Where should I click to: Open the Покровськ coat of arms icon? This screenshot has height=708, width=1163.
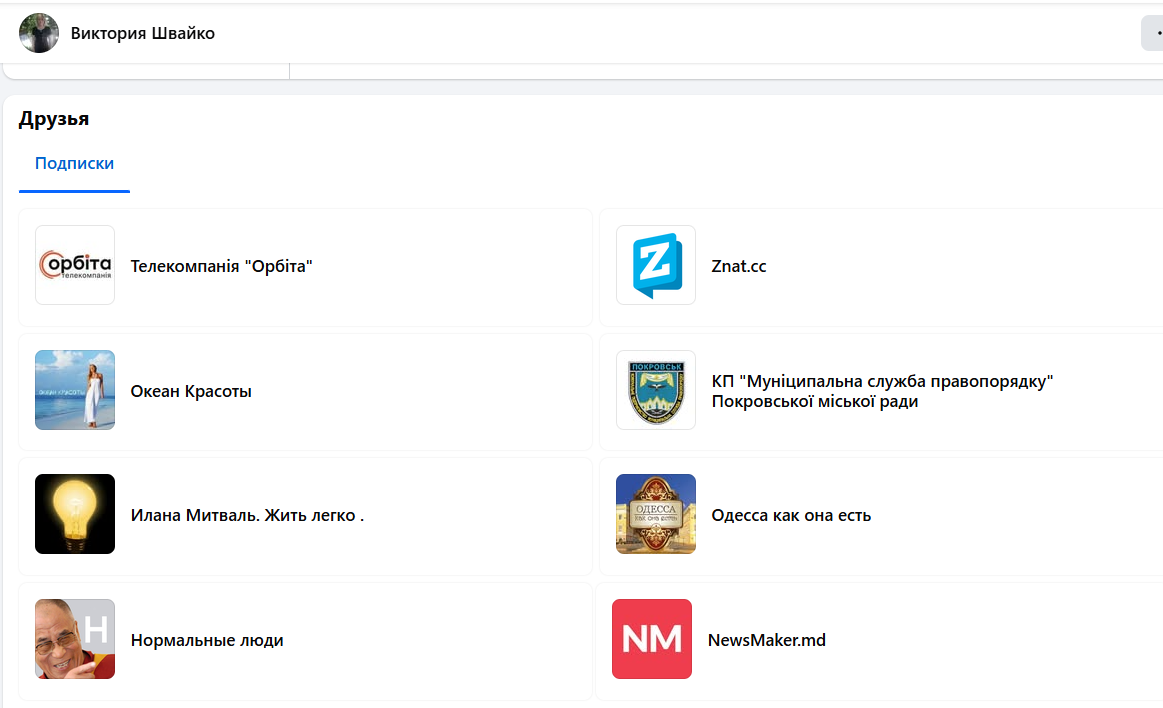coord(656,390)
